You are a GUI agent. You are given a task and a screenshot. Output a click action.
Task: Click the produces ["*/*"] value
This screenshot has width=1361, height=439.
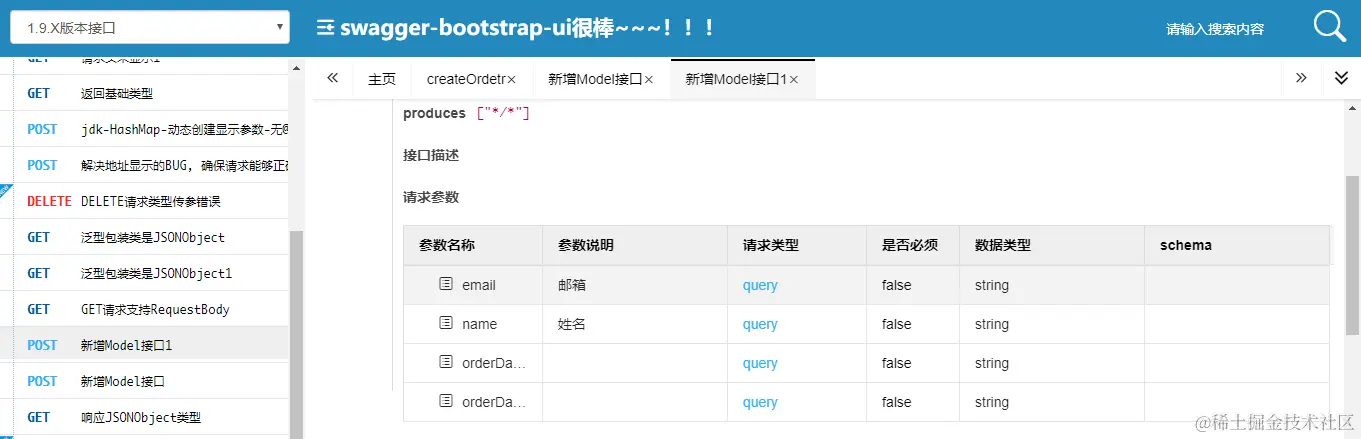(503, 113)
